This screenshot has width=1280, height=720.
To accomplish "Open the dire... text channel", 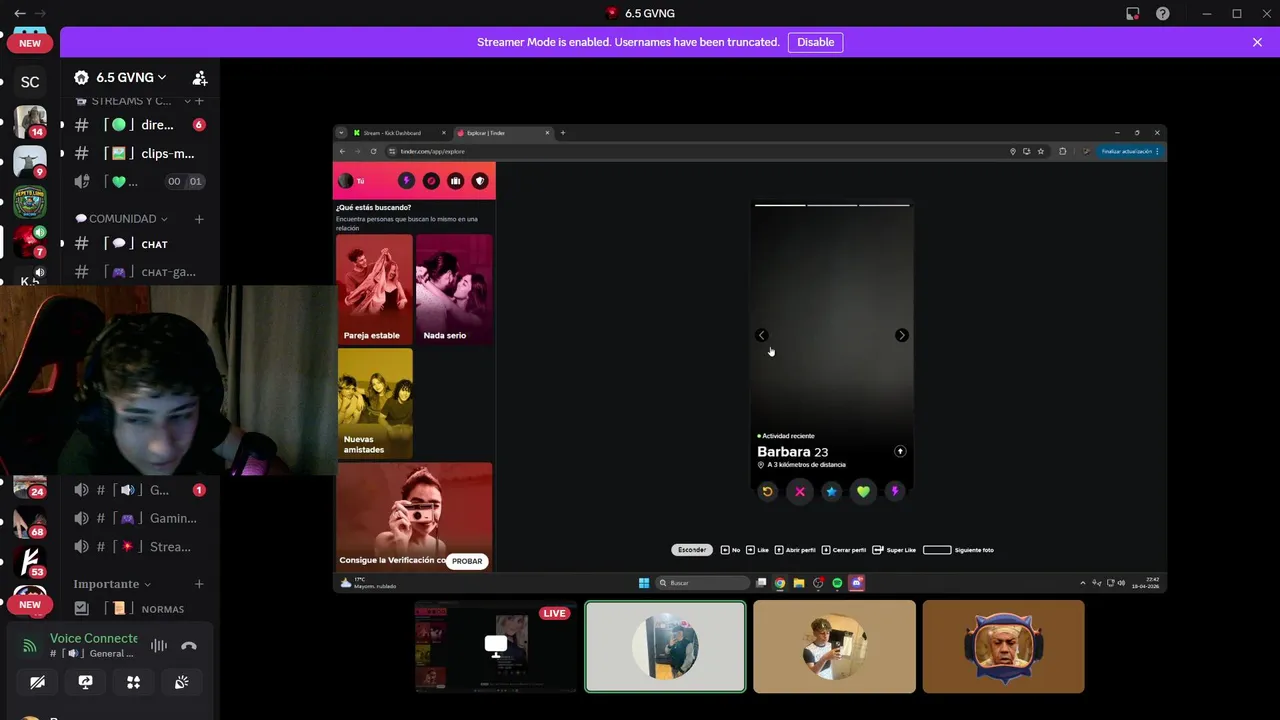I will pos(140,125).
